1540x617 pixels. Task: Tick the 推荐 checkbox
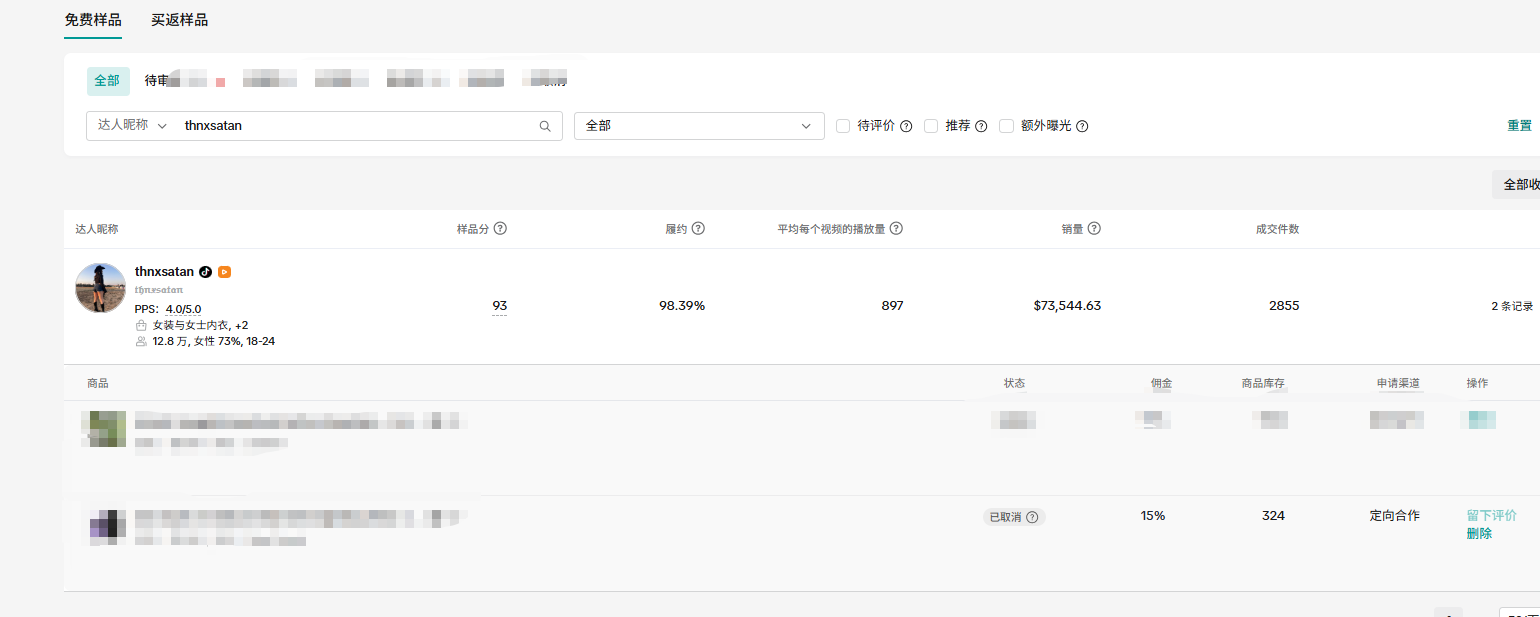pyautogui.click(x=931, y=126)
